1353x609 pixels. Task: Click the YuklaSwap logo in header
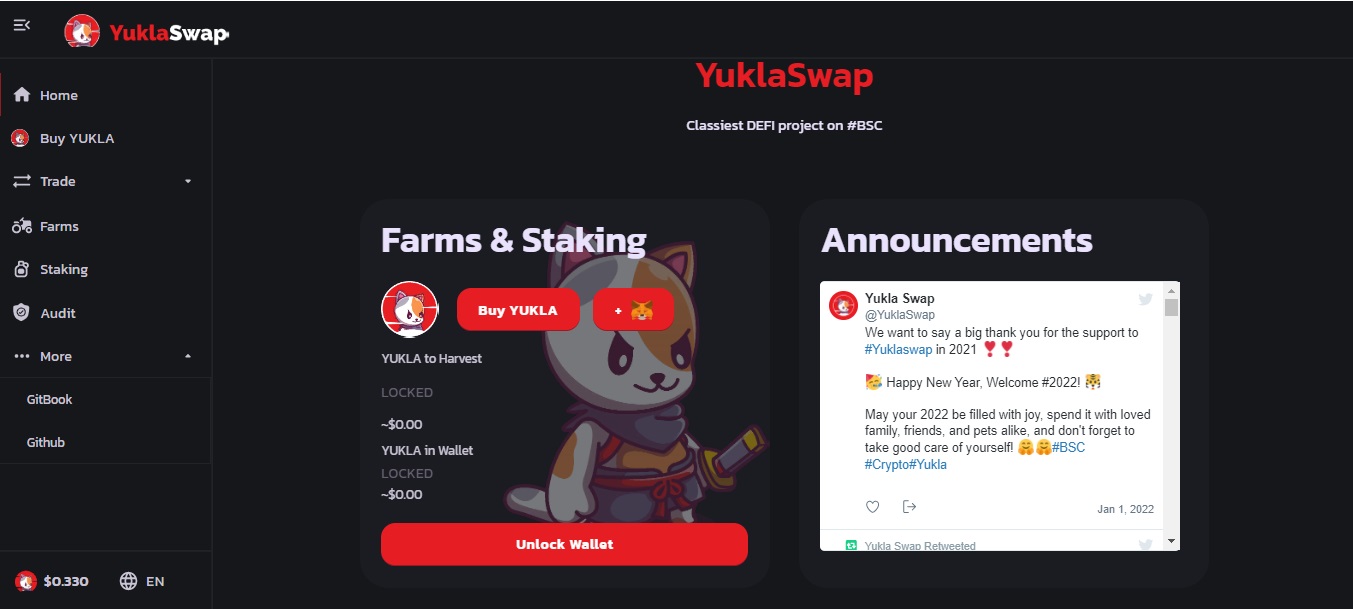tap(147, 33)
